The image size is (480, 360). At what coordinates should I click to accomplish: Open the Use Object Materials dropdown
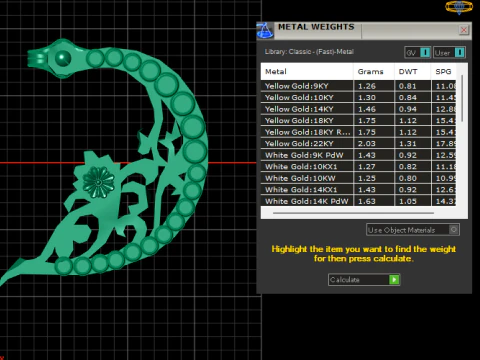(x=413, y=230)
